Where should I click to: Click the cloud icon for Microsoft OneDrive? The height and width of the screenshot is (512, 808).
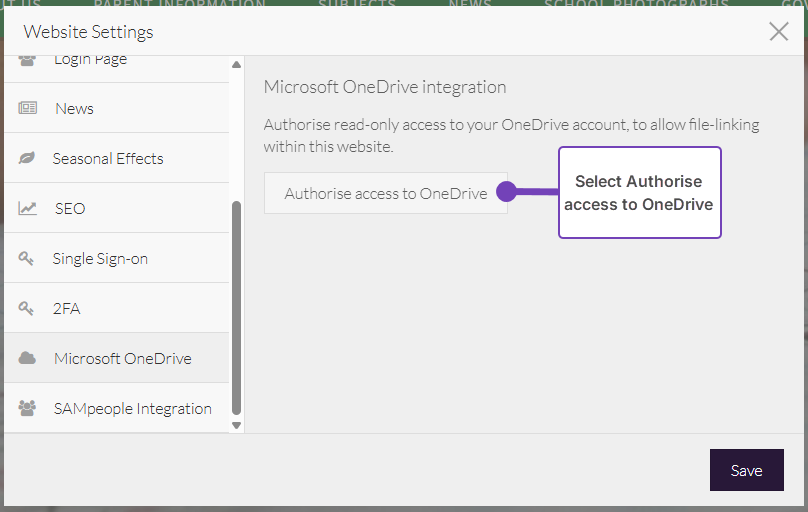tap(27, 358)
